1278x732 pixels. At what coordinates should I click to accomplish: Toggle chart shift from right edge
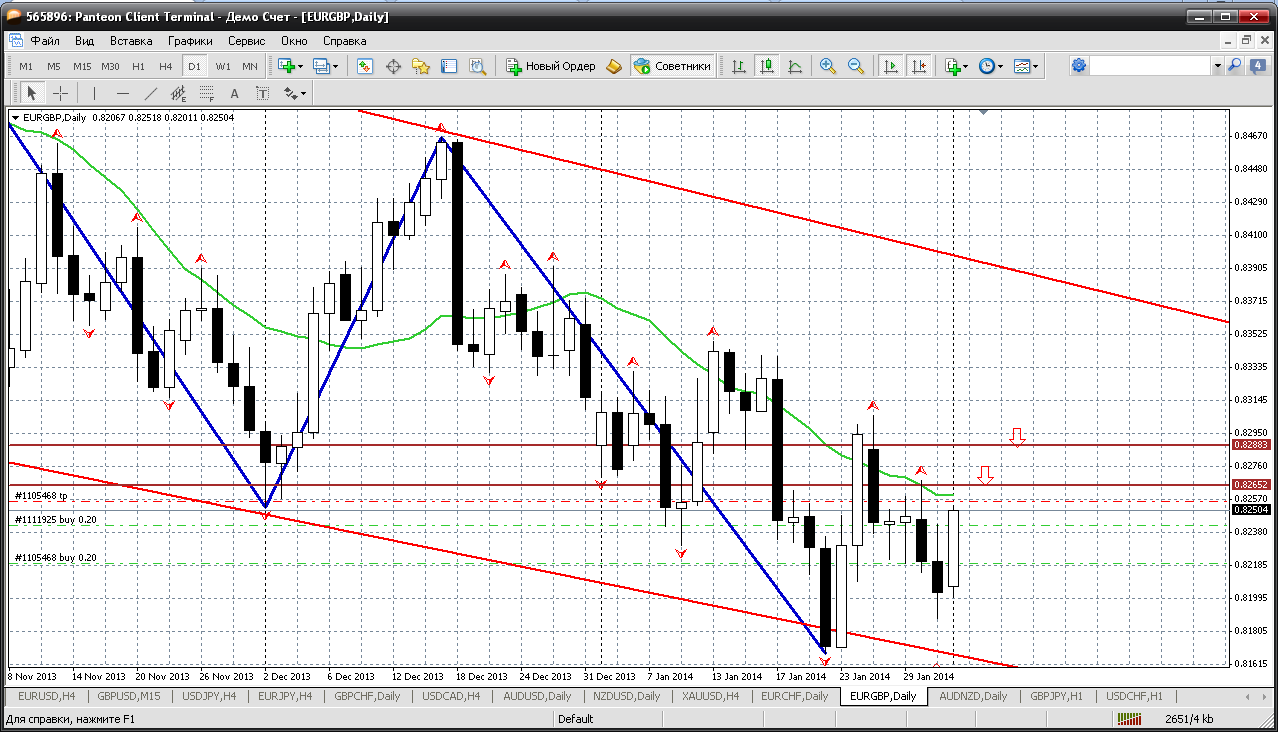(917, 66)
